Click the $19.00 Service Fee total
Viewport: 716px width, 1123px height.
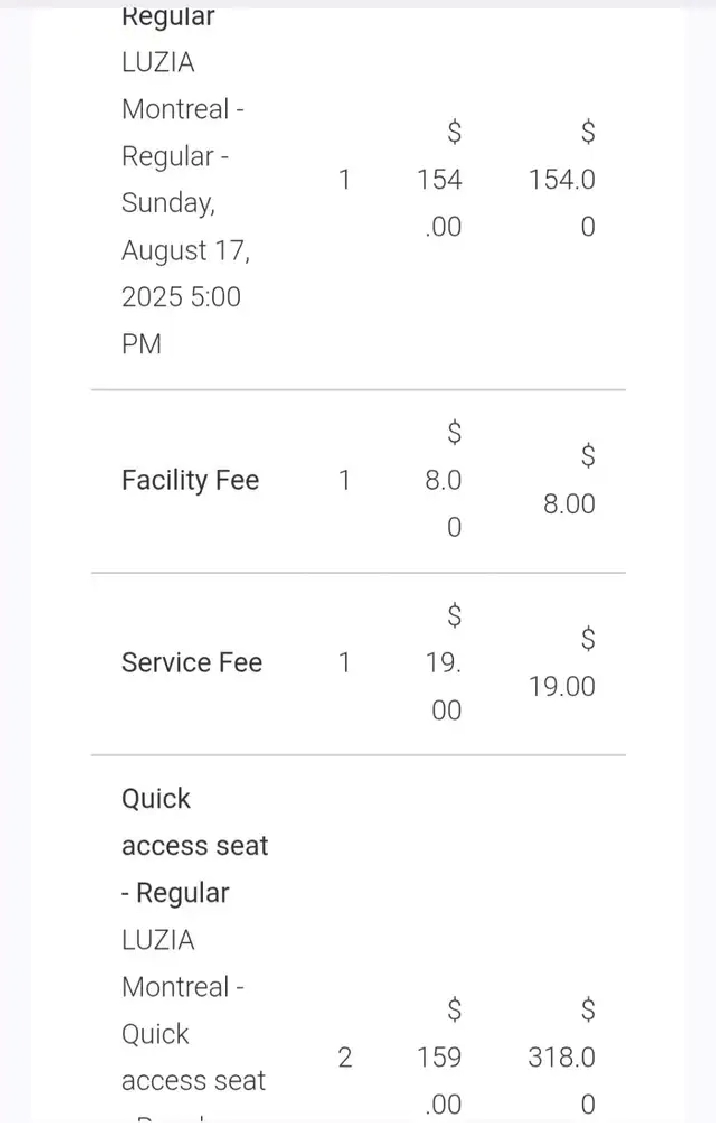coord(562,662)
